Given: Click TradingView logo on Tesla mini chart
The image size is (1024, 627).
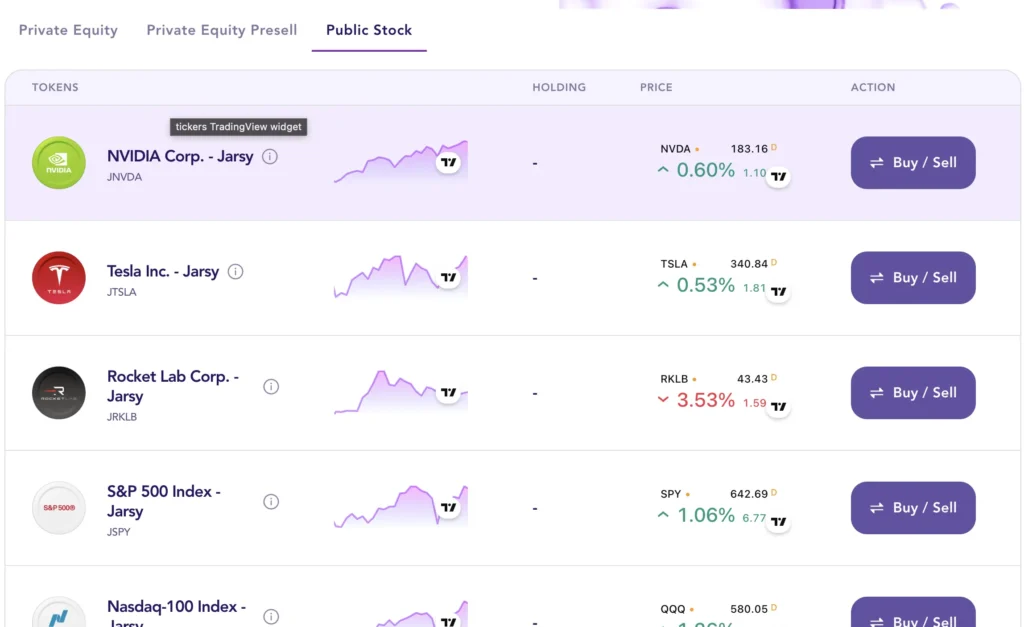Looking at the screenshot, I should 448,278.
